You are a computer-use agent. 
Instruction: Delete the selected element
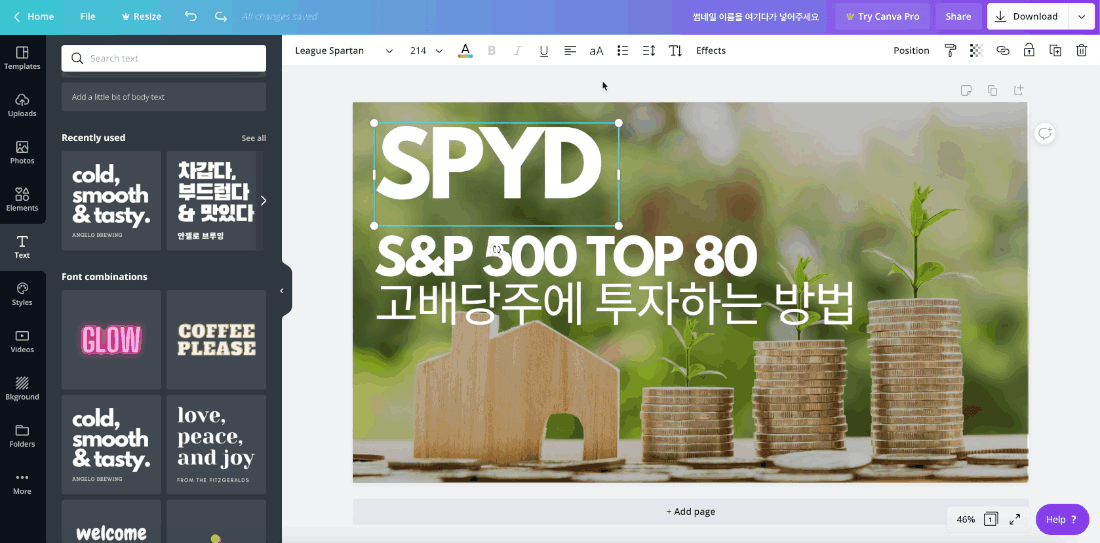(x=1081, y=51)
